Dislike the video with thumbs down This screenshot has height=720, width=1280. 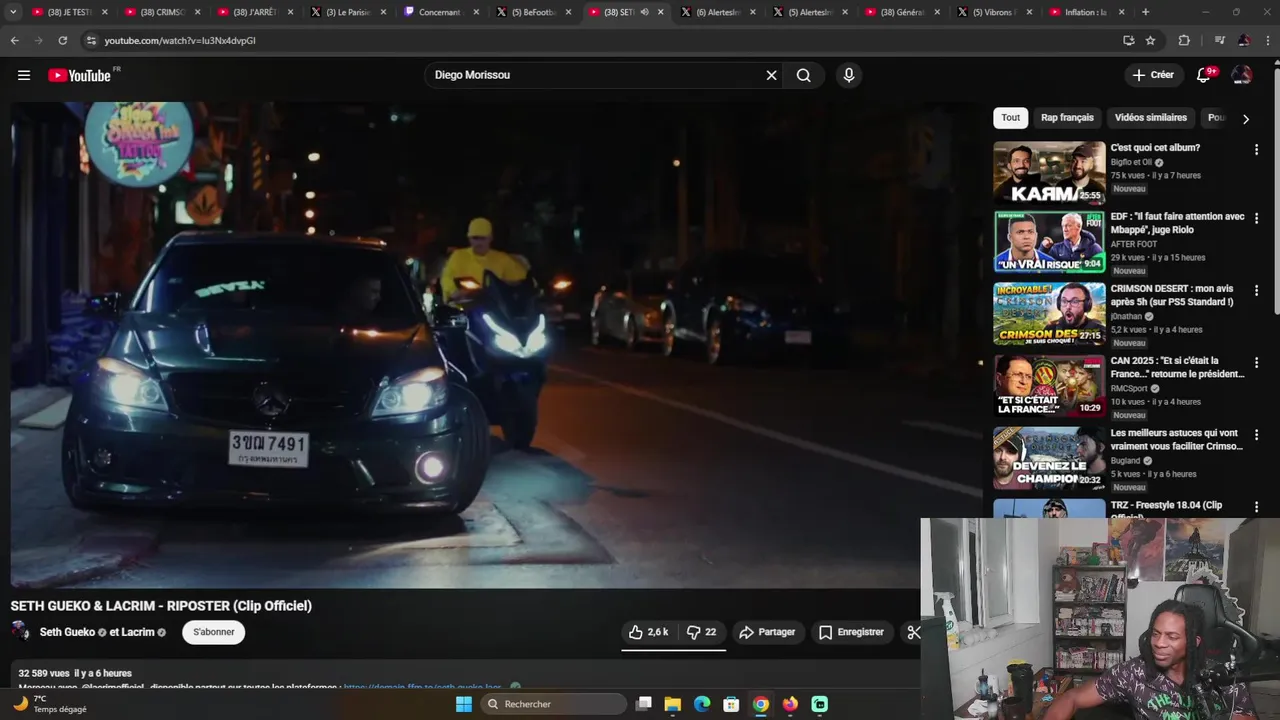click(x=702, y=632)
